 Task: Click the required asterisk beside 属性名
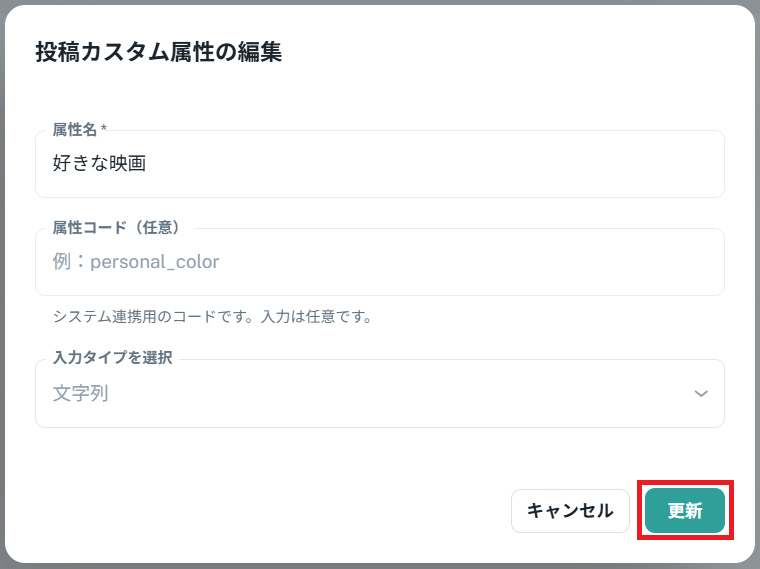pos(104,130)
